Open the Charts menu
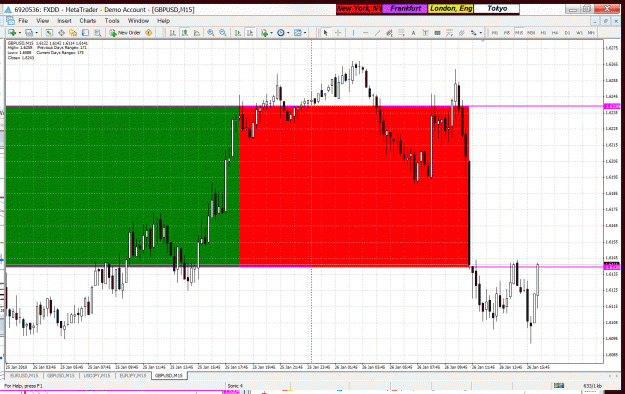This screenshot has width=625, height=394. tap(88, 20)
